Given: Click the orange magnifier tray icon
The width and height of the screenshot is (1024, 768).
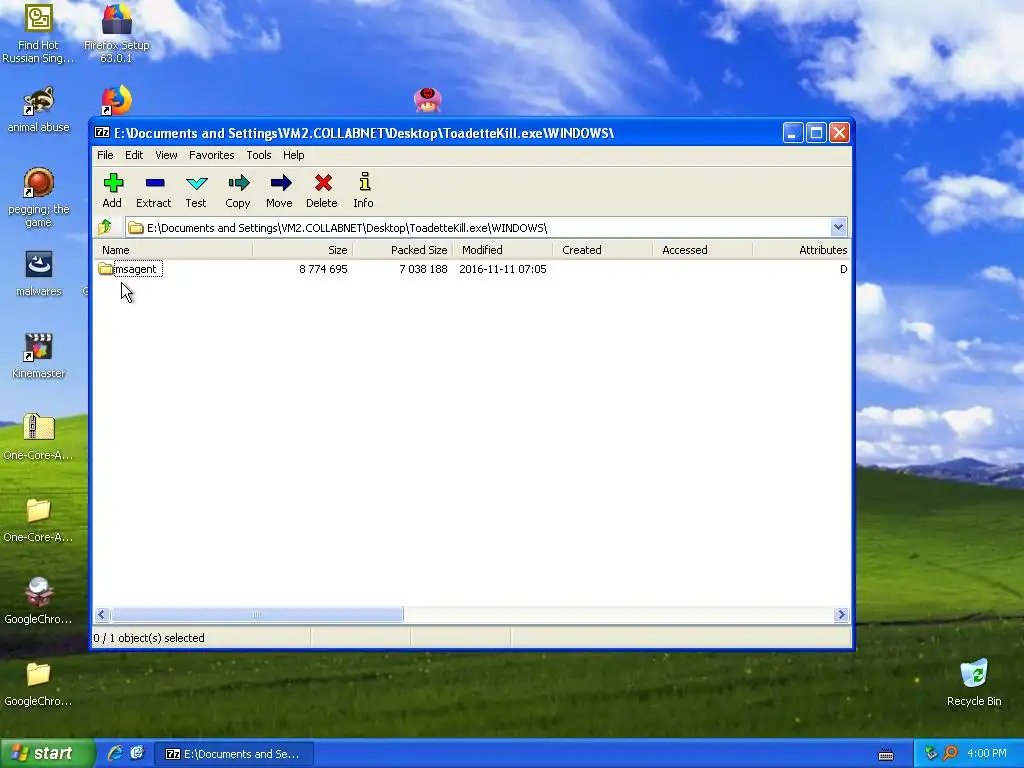Looking at the screenshot, I should (x=951, y=753).
